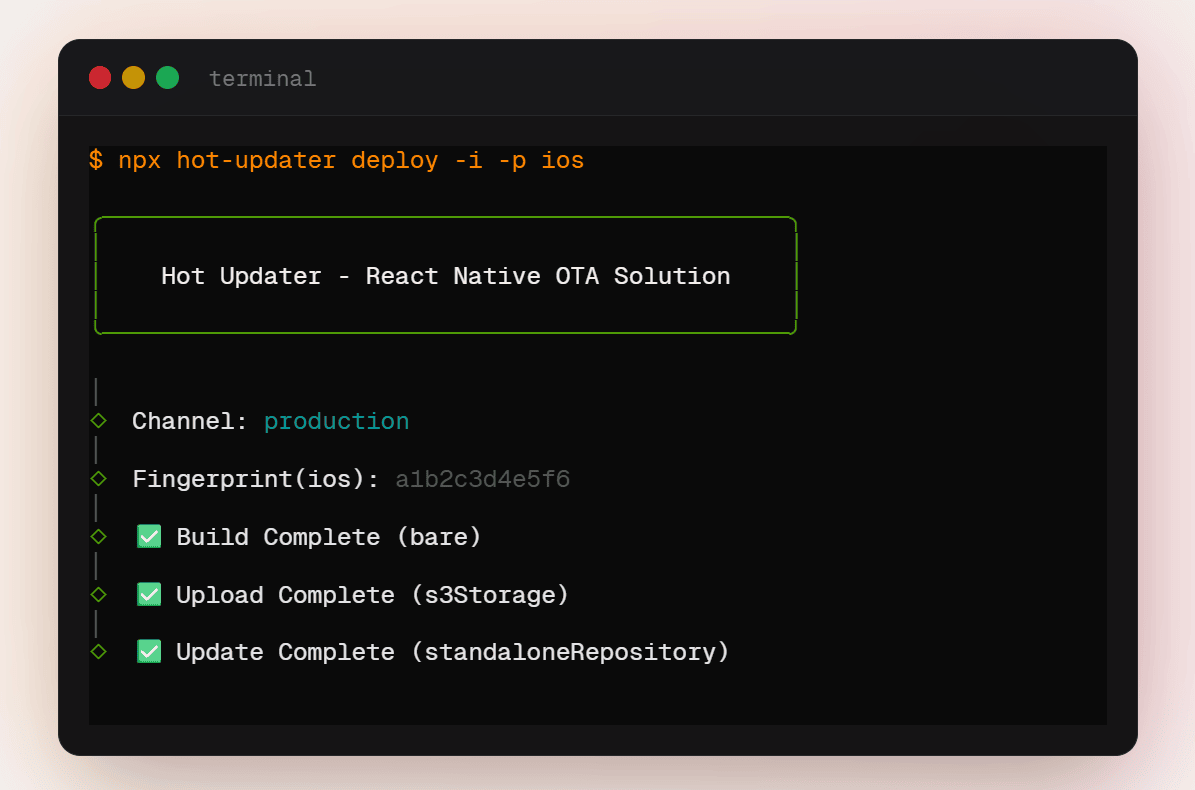Click the 'Build Complete (bare)' line
The height and width of the screenshot is (790, 1195).
pyautogui.click(x=328, y=537)
